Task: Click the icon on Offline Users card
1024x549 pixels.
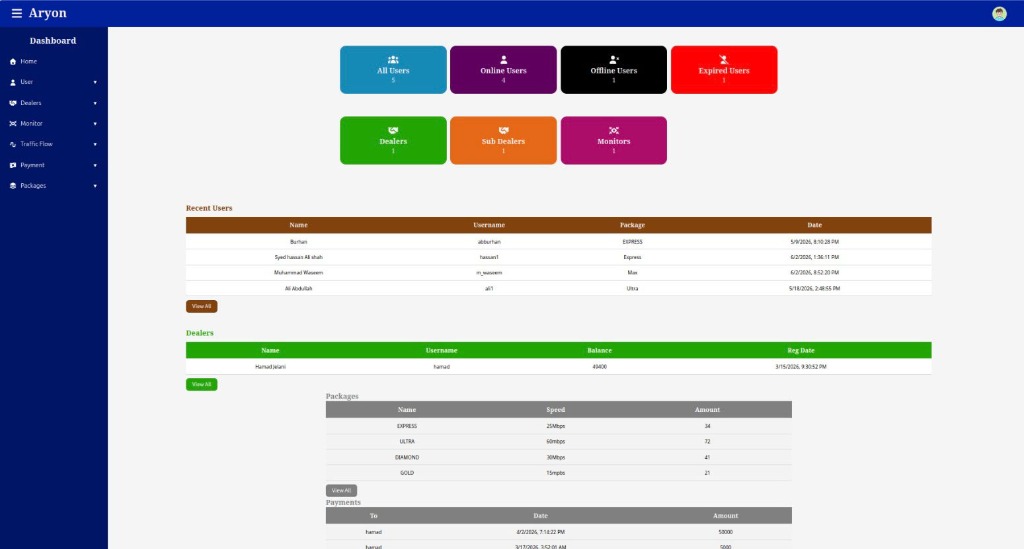Action: (x=614, y=59)
